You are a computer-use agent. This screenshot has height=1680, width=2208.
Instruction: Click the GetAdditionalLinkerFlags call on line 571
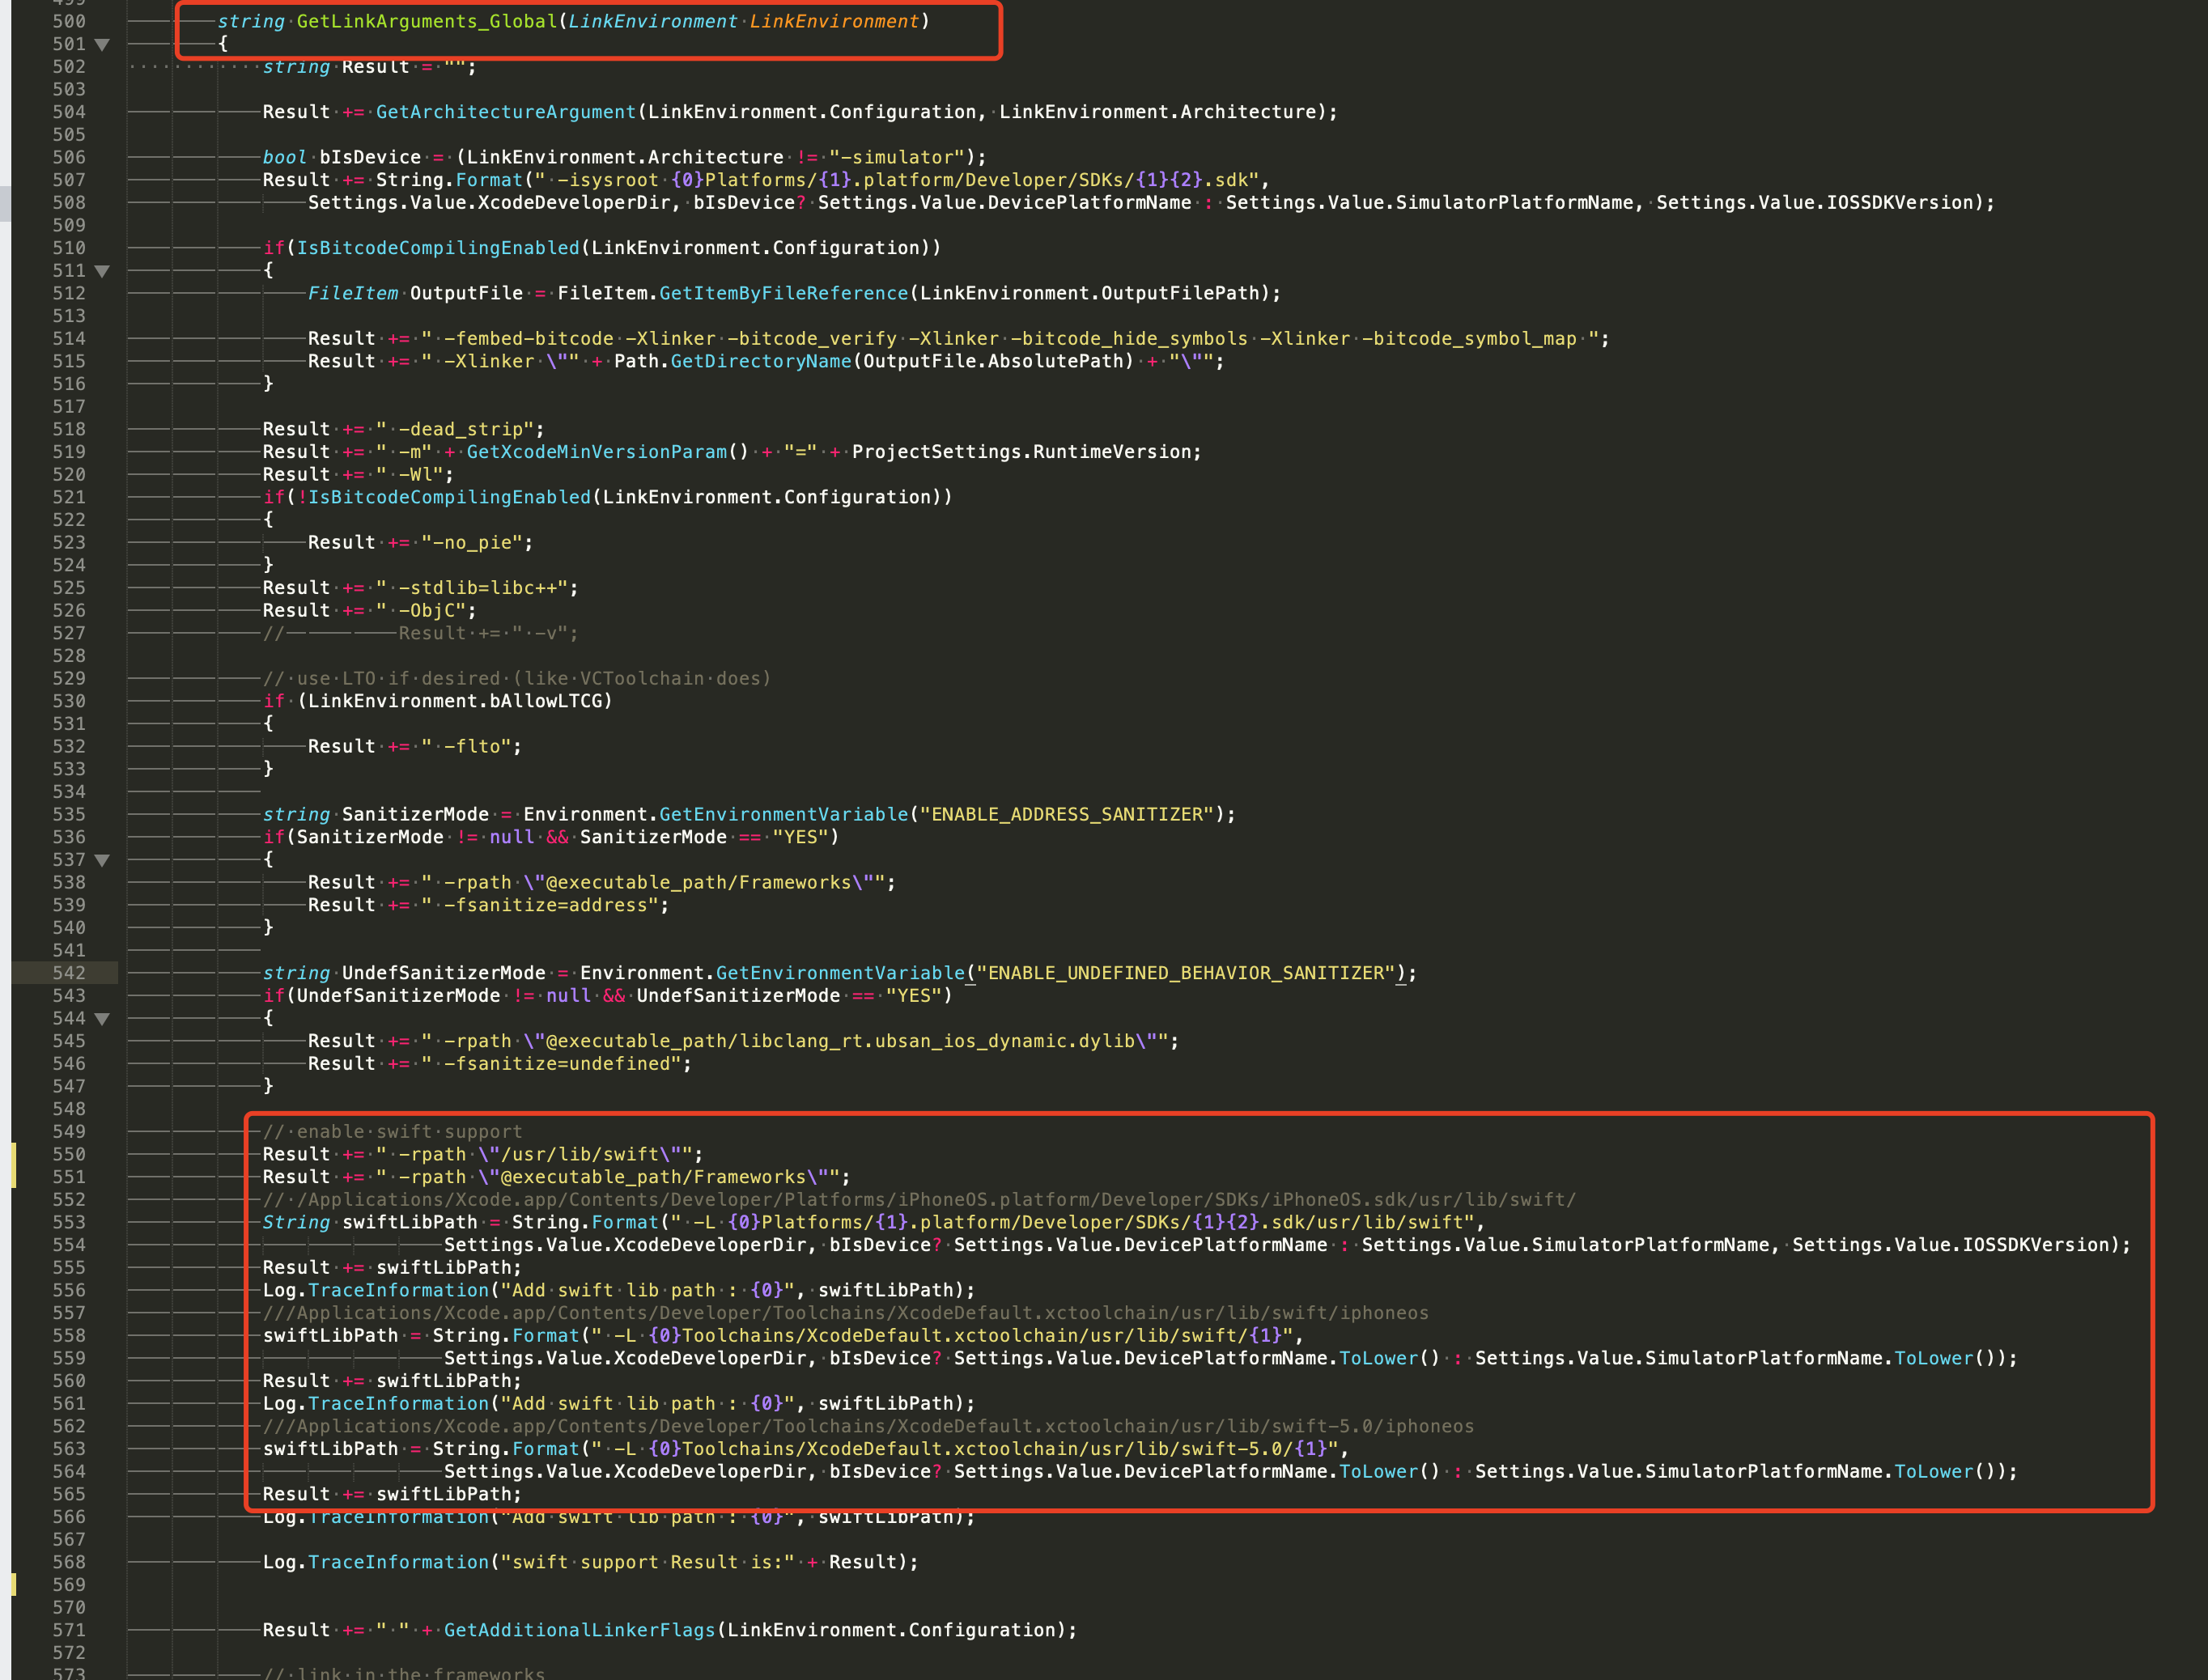coord(580,1629)
